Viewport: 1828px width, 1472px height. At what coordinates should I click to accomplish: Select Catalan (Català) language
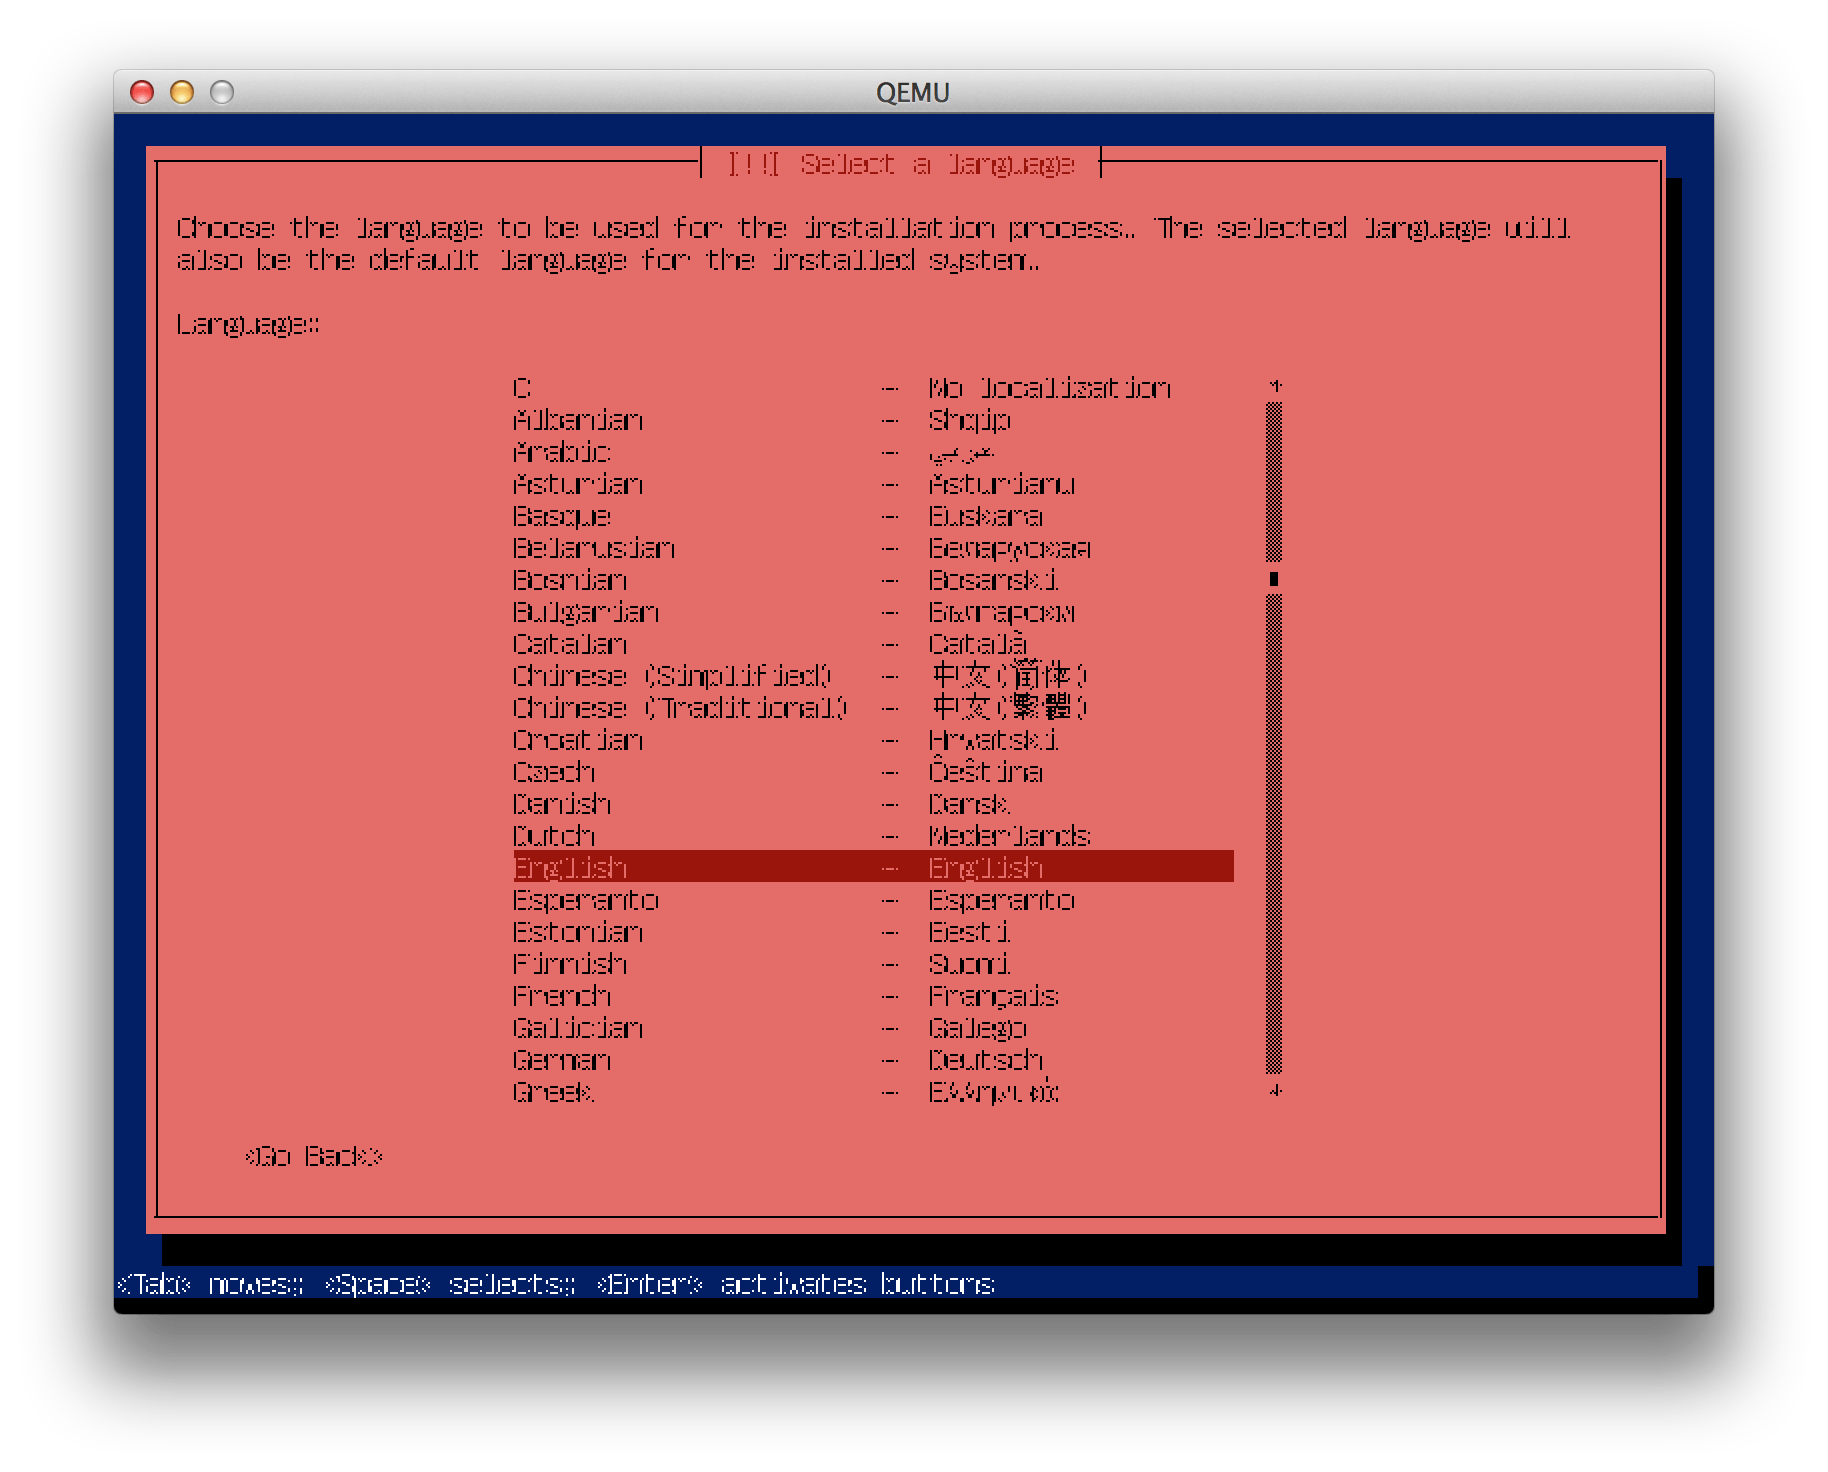point(873,643)
